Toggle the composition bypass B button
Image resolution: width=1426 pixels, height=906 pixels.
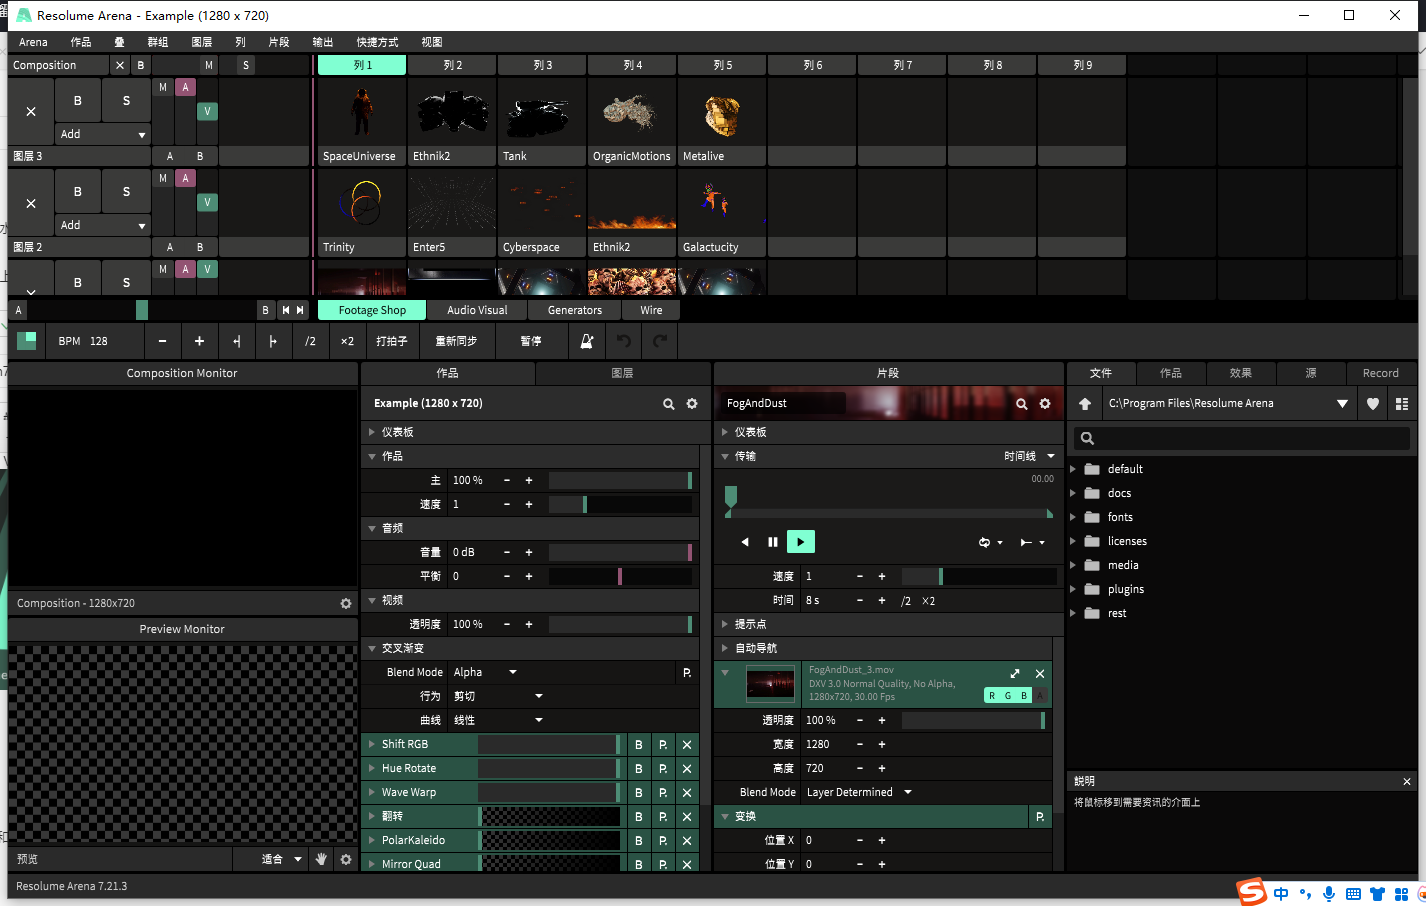pyautogui.click(x=141, y=65)
